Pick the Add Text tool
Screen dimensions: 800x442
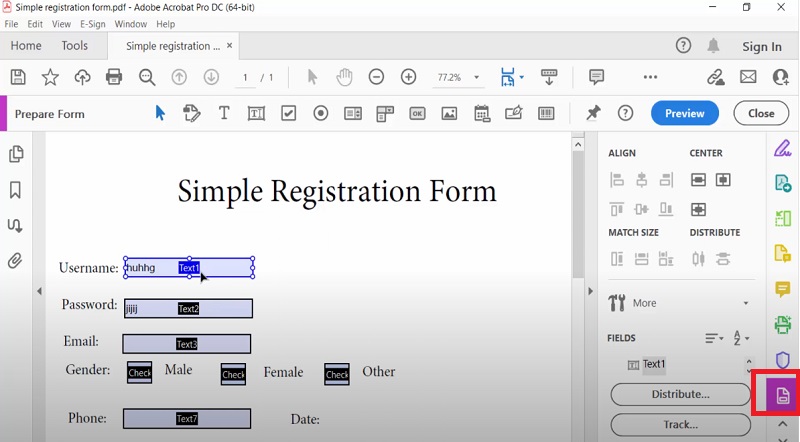coord(224,113)
